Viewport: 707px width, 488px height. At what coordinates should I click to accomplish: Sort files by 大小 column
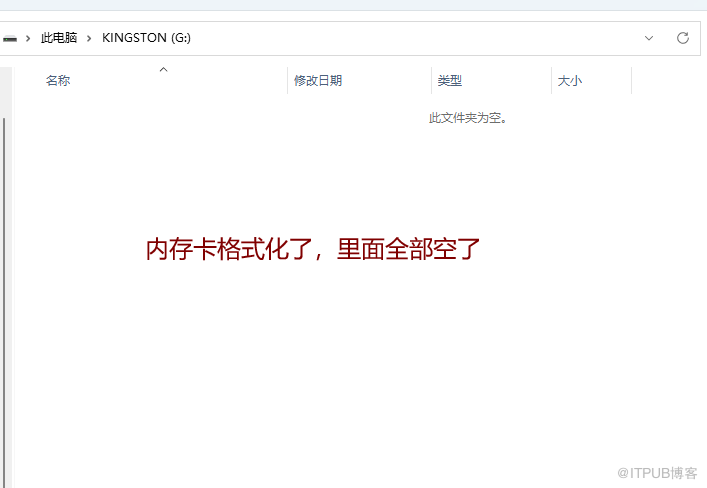click(x=570, y=81)
